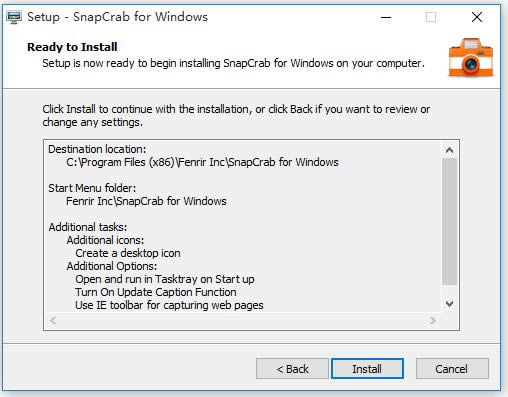Click 'Turn On Update Caption Function' text
508x397 pixels.
tap(156, 292)
